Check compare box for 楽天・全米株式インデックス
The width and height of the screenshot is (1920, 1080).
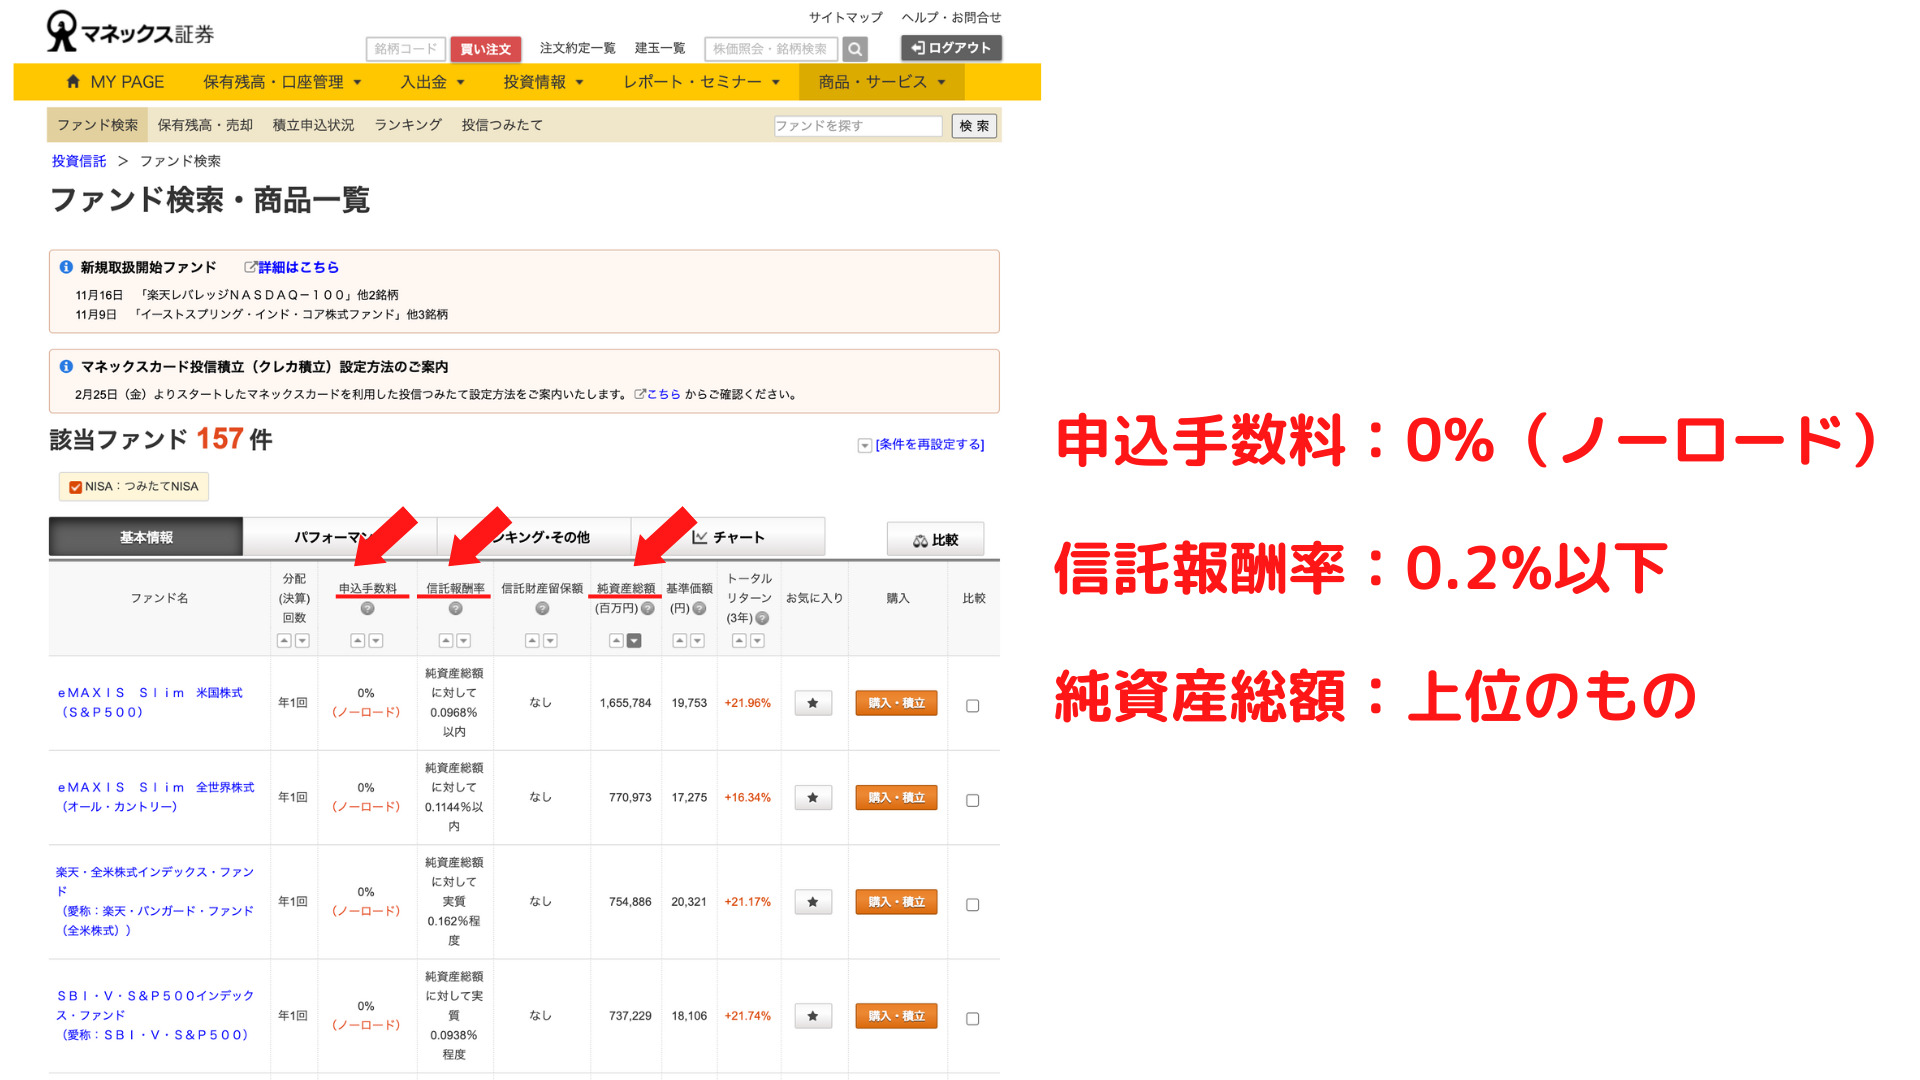pos(972,905)
